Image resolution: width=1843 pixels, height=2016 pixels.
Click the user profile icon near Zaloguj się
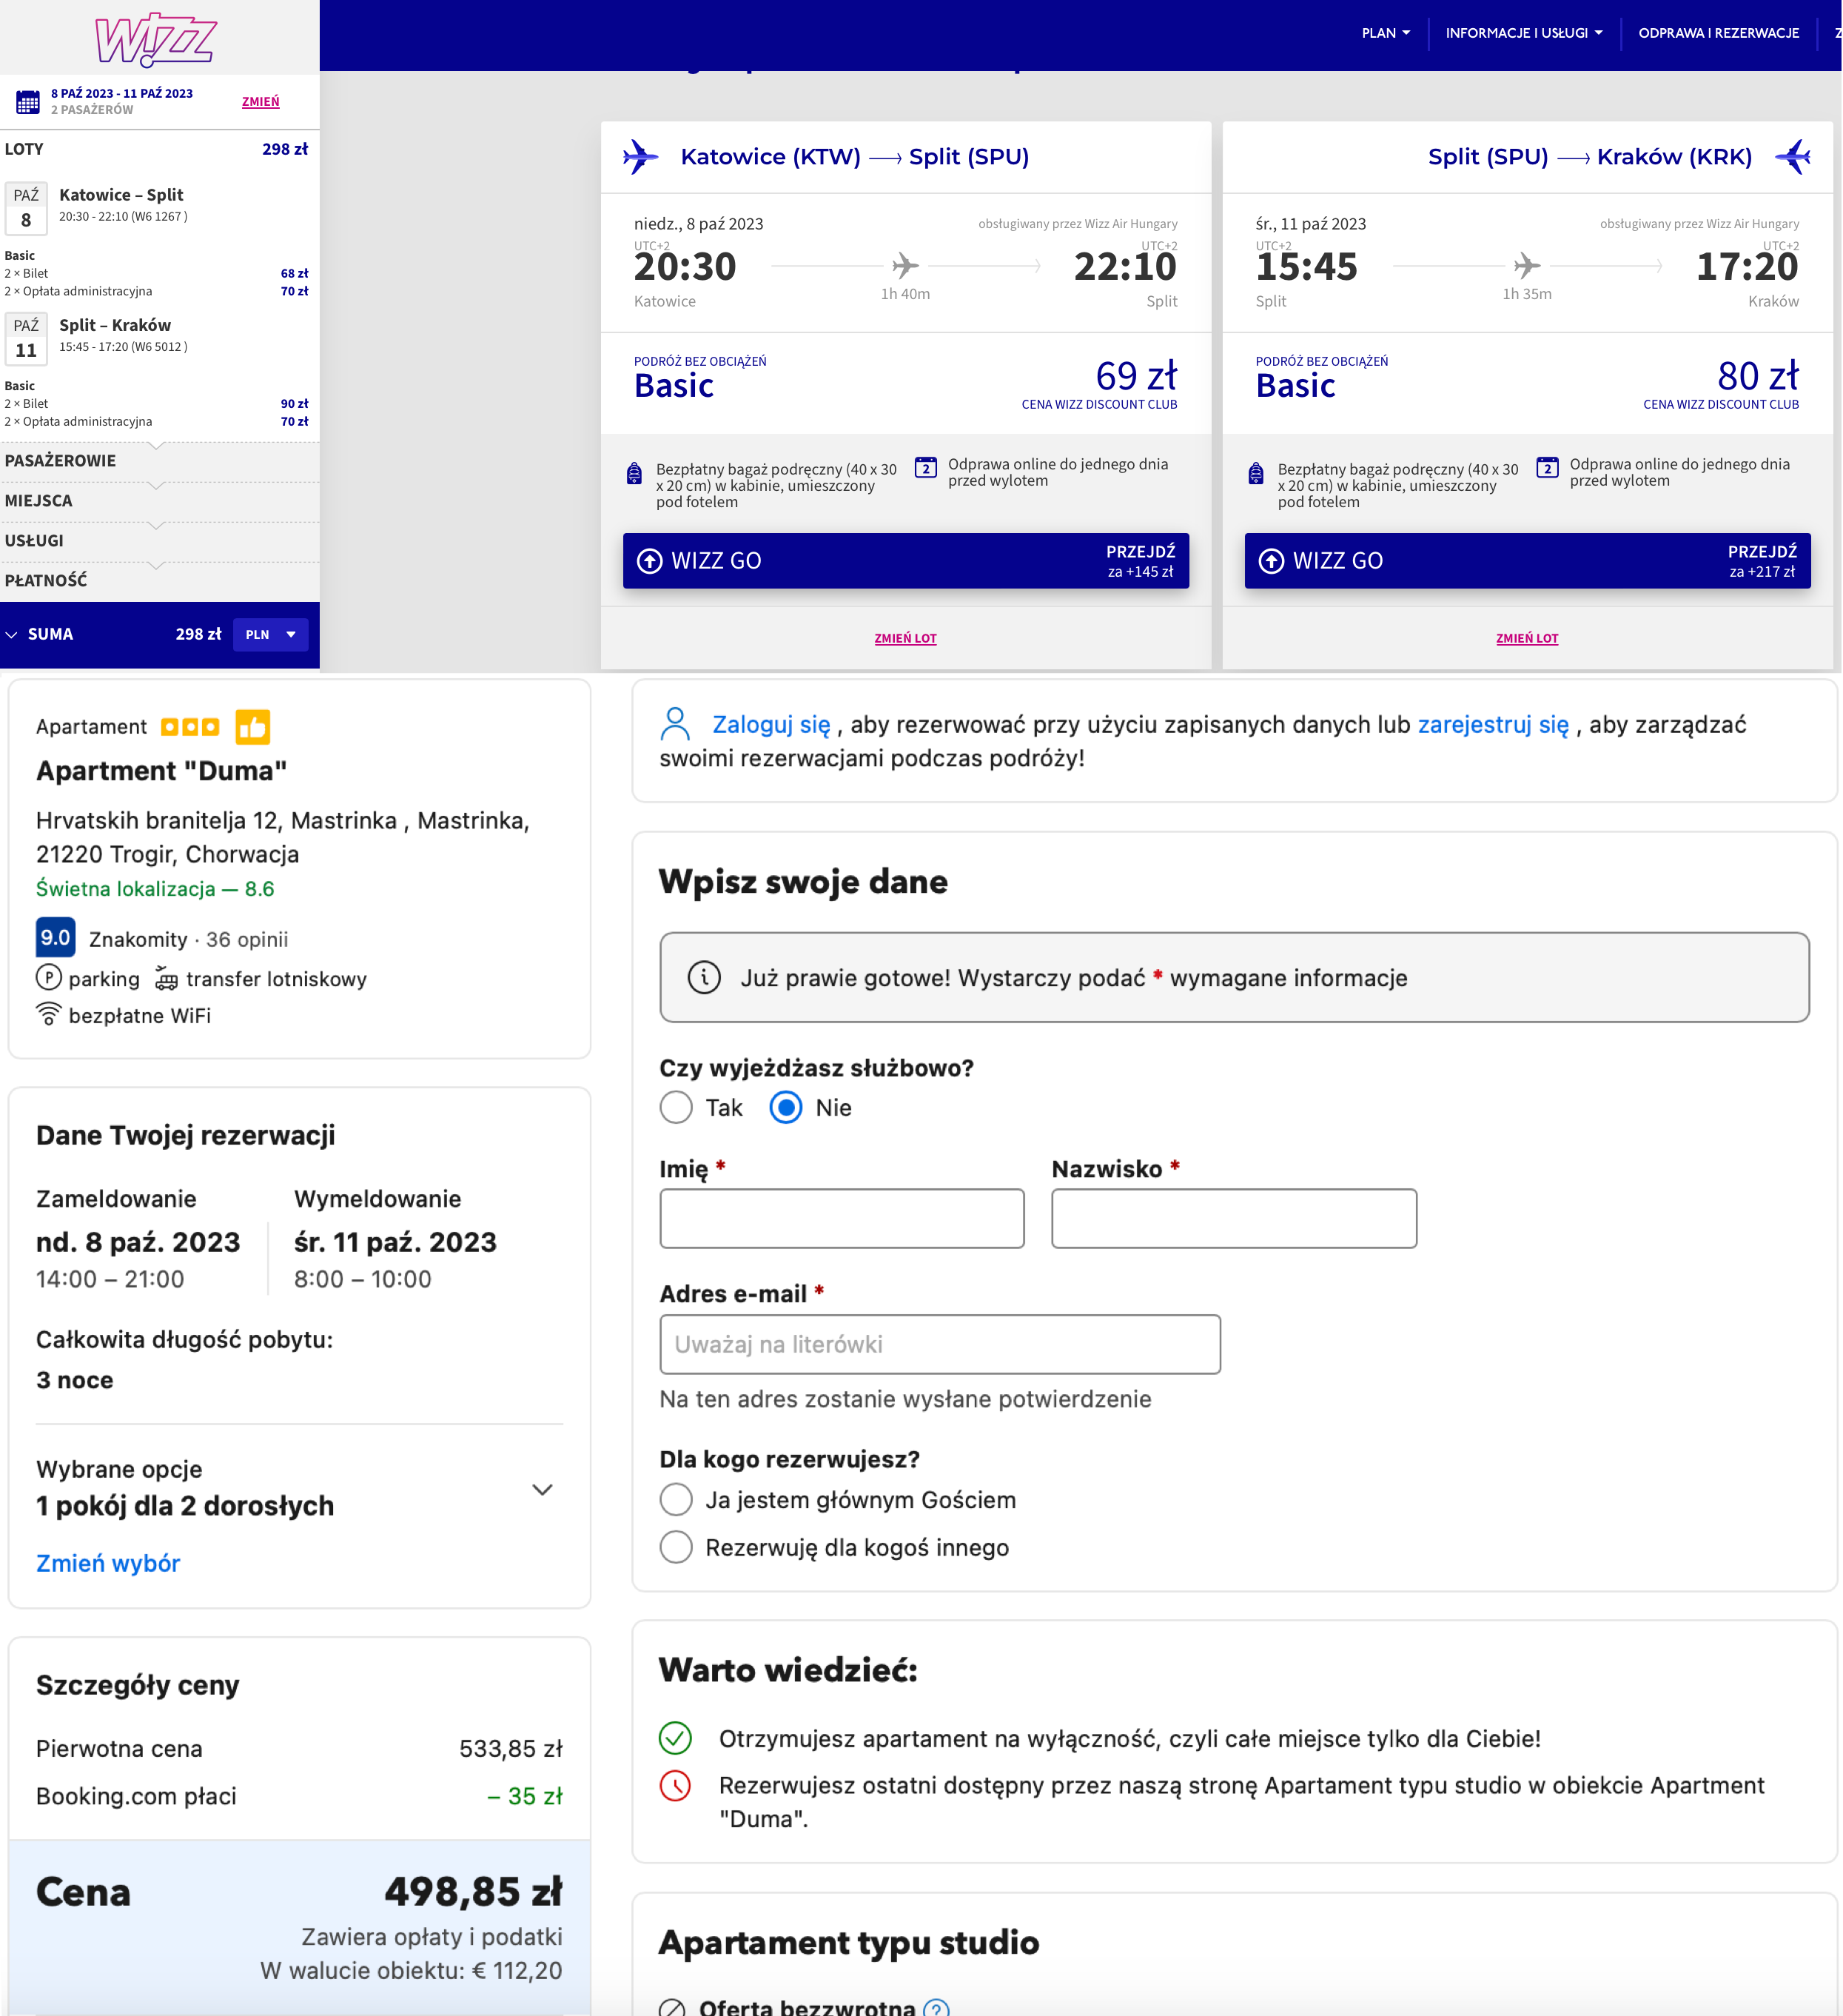[675, 724]
